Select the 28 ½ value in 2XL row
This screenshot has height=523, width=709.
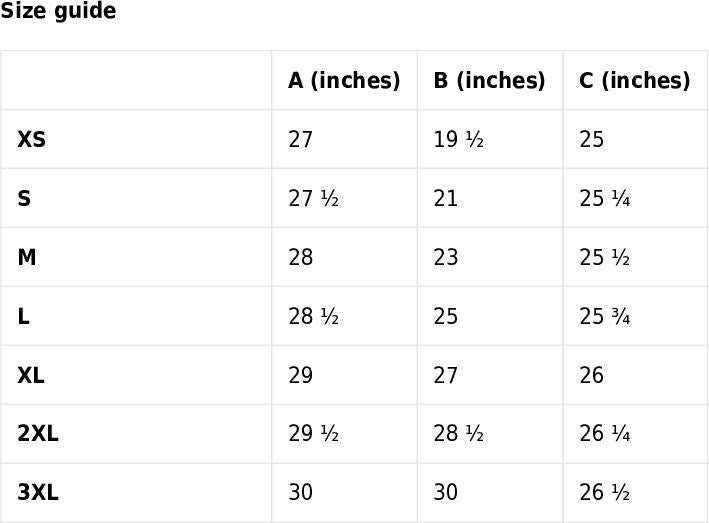[x=458, y=433]
